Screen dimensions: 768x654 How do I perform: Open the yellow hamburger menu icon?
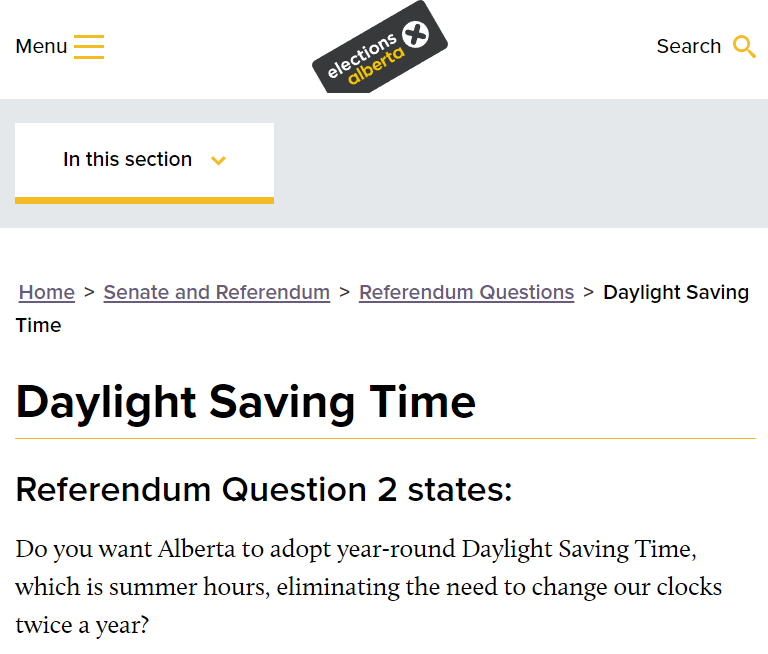pyautogui.click(x=89, y=47)
